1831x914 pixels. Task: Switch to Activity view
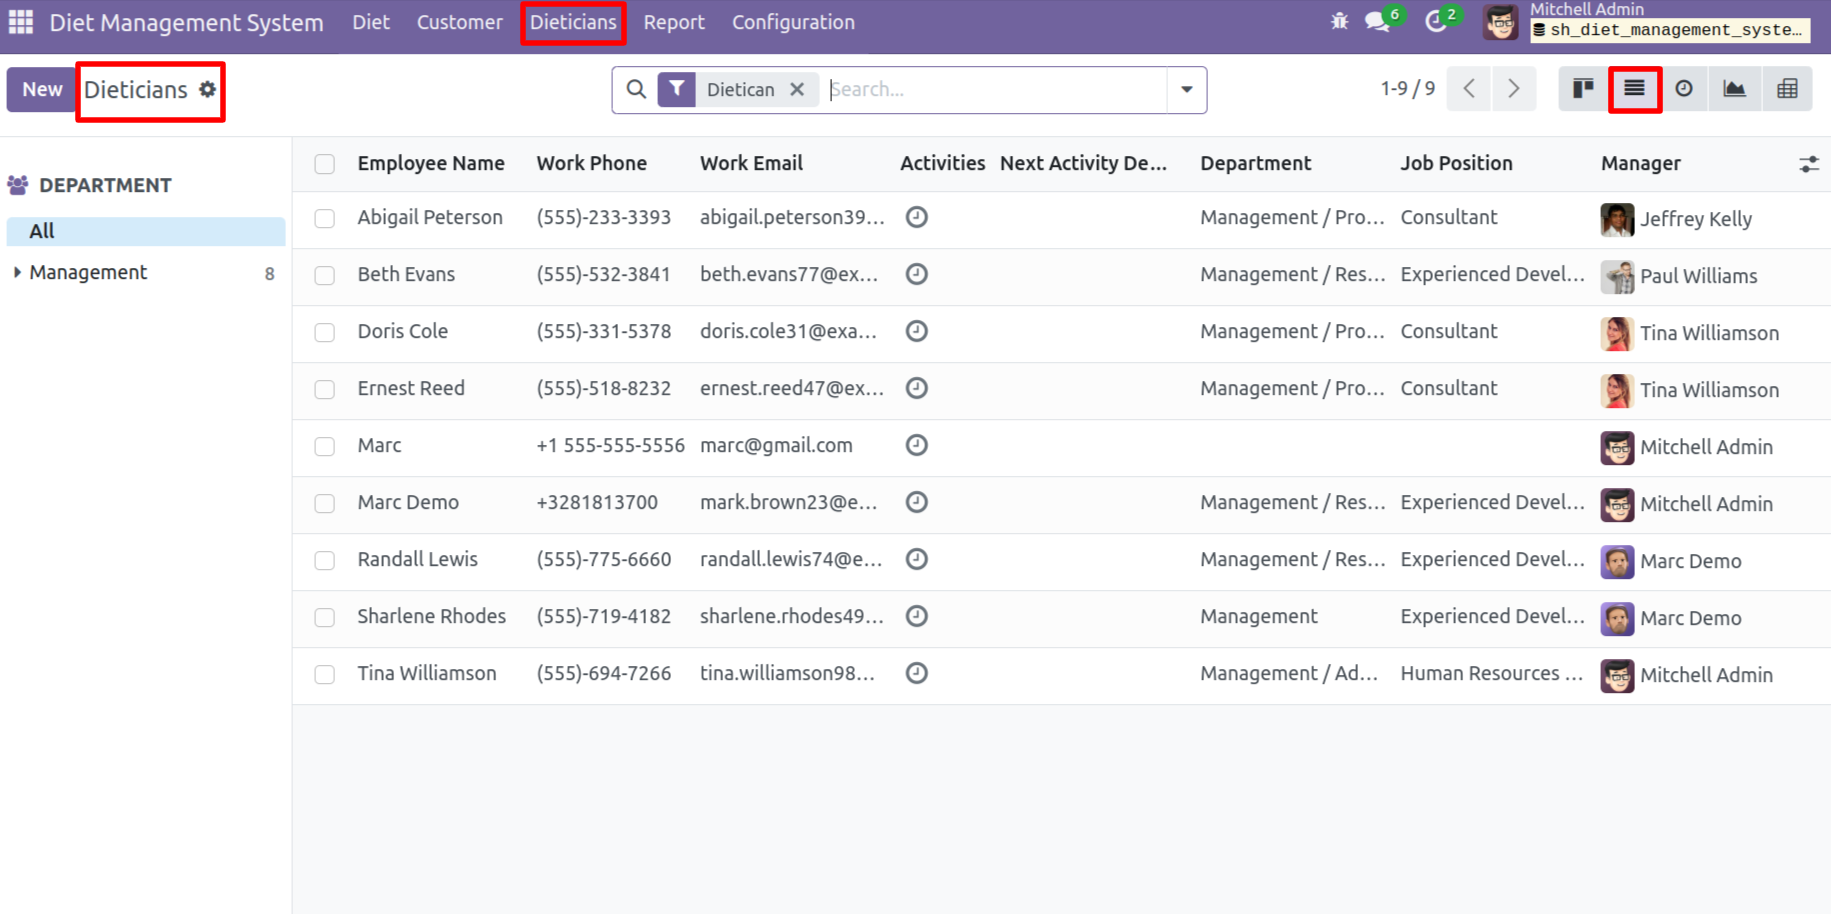click(x=1684, y=89)
